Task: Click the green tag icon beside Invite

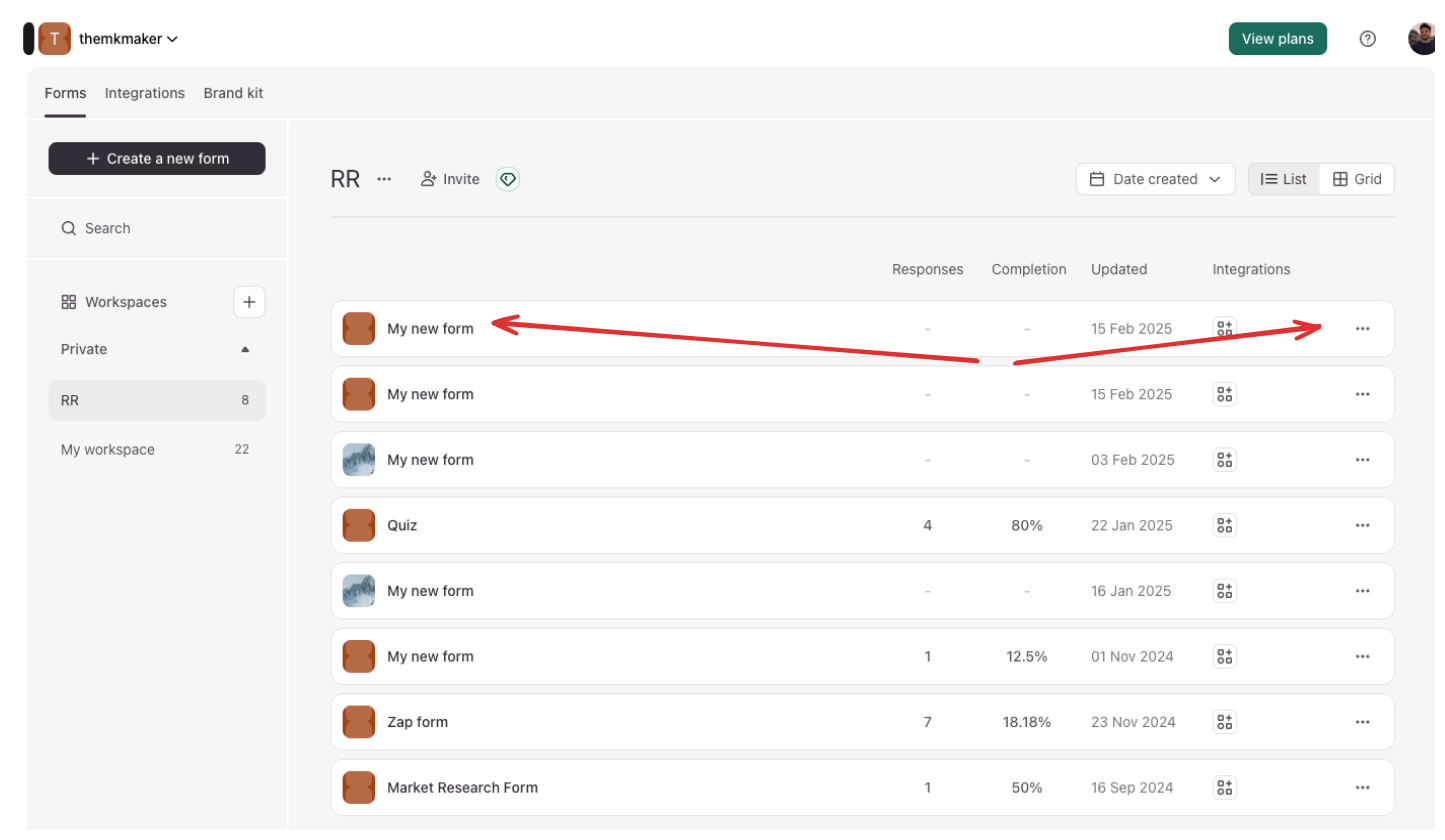Action: coord(508,179)
